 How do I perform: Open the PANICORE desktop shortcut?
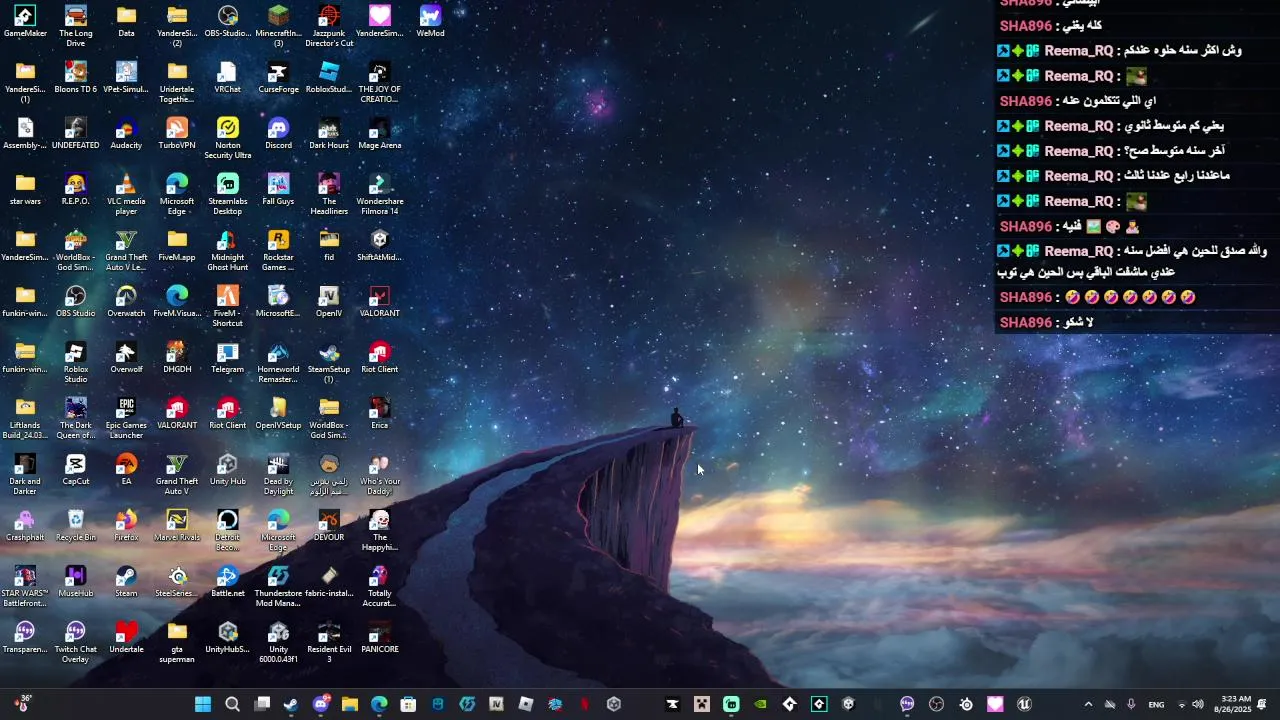click(x=379, y=638)
